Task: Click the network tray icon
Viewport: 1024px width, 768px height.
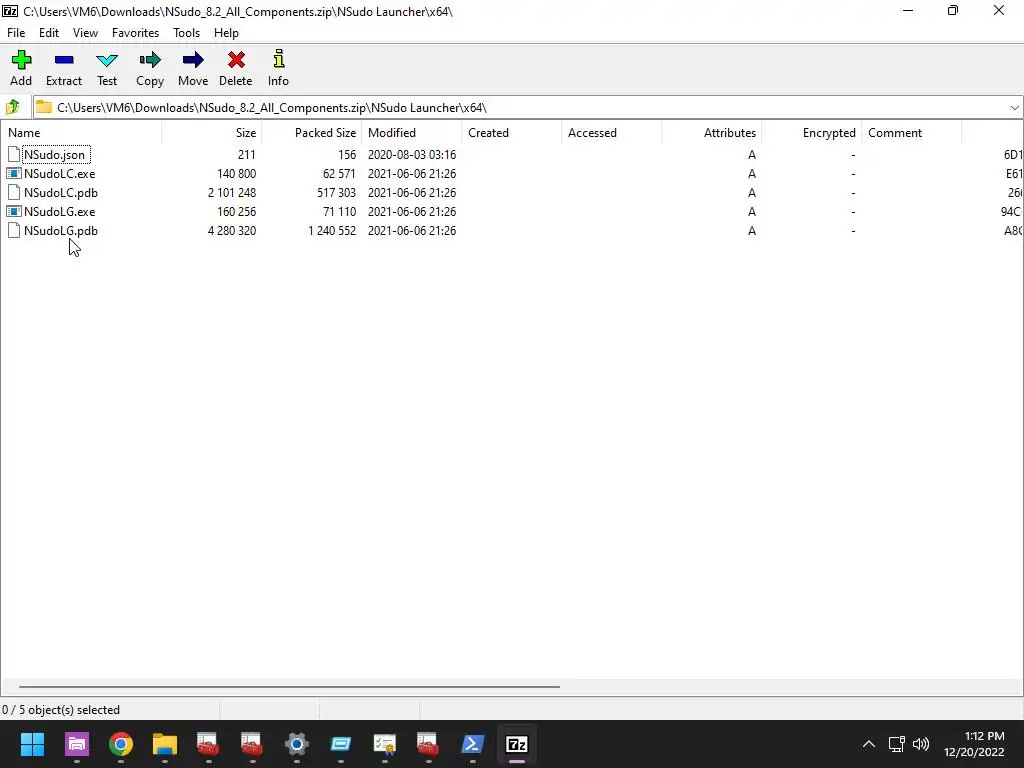Action: click(x=896, y=744)
